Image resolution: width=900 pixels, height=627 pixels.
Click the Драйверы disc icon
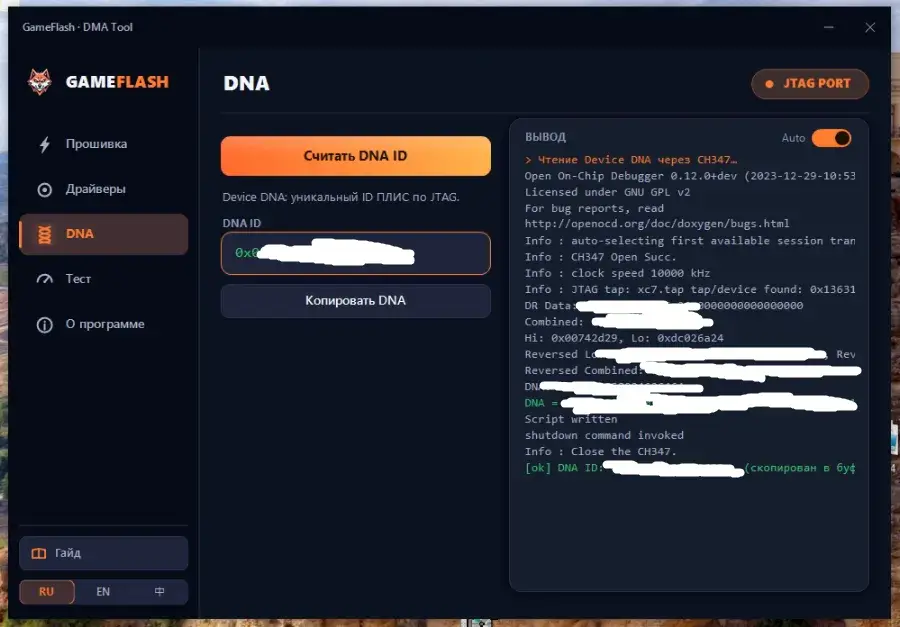click(x=44, y=189)
